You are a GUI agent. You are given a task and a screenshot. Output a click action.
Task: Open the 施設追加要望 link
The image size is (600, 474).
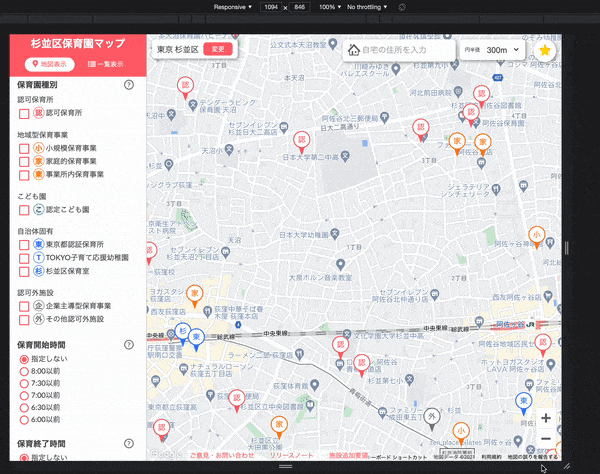[348, 455]
